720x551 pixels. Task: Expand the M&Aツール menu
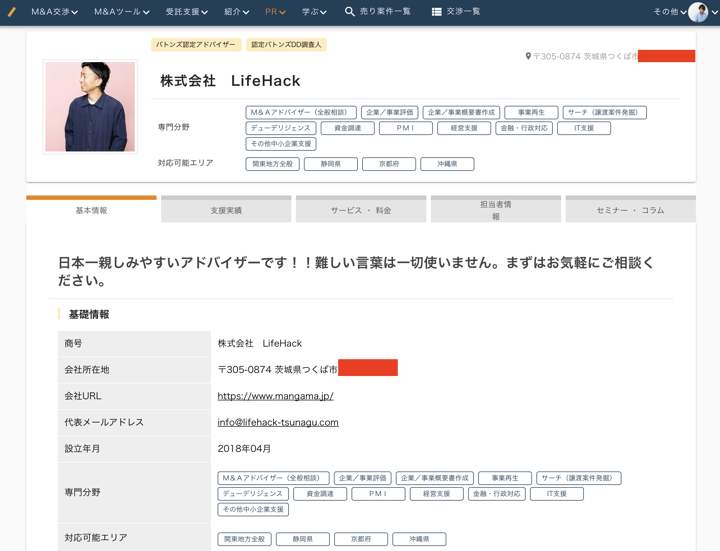coord(121,12)
